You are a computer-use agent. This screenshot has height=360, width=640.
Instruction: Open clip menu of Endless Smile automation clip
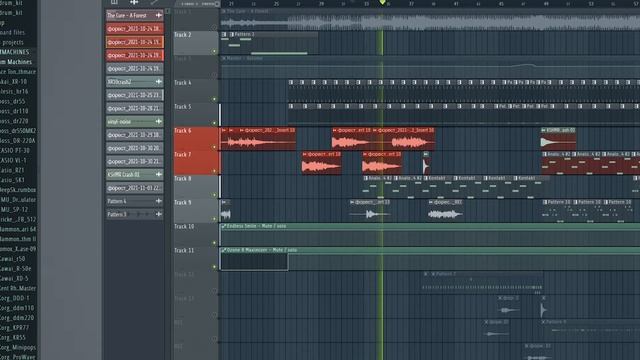point(223,226)
